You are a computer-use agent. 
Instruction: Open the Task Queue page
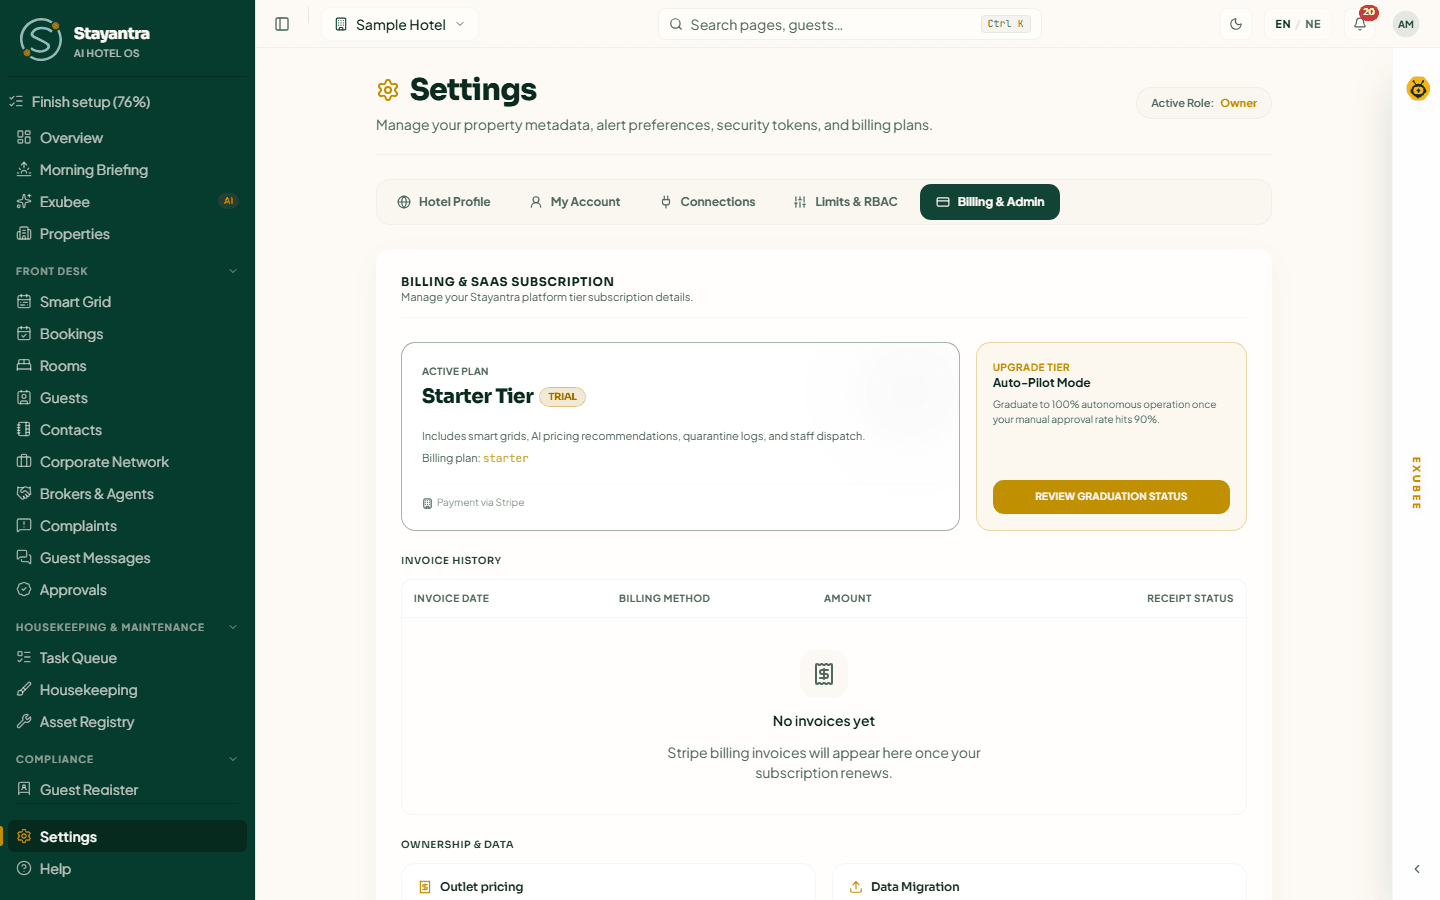click(x=127, y=658)
